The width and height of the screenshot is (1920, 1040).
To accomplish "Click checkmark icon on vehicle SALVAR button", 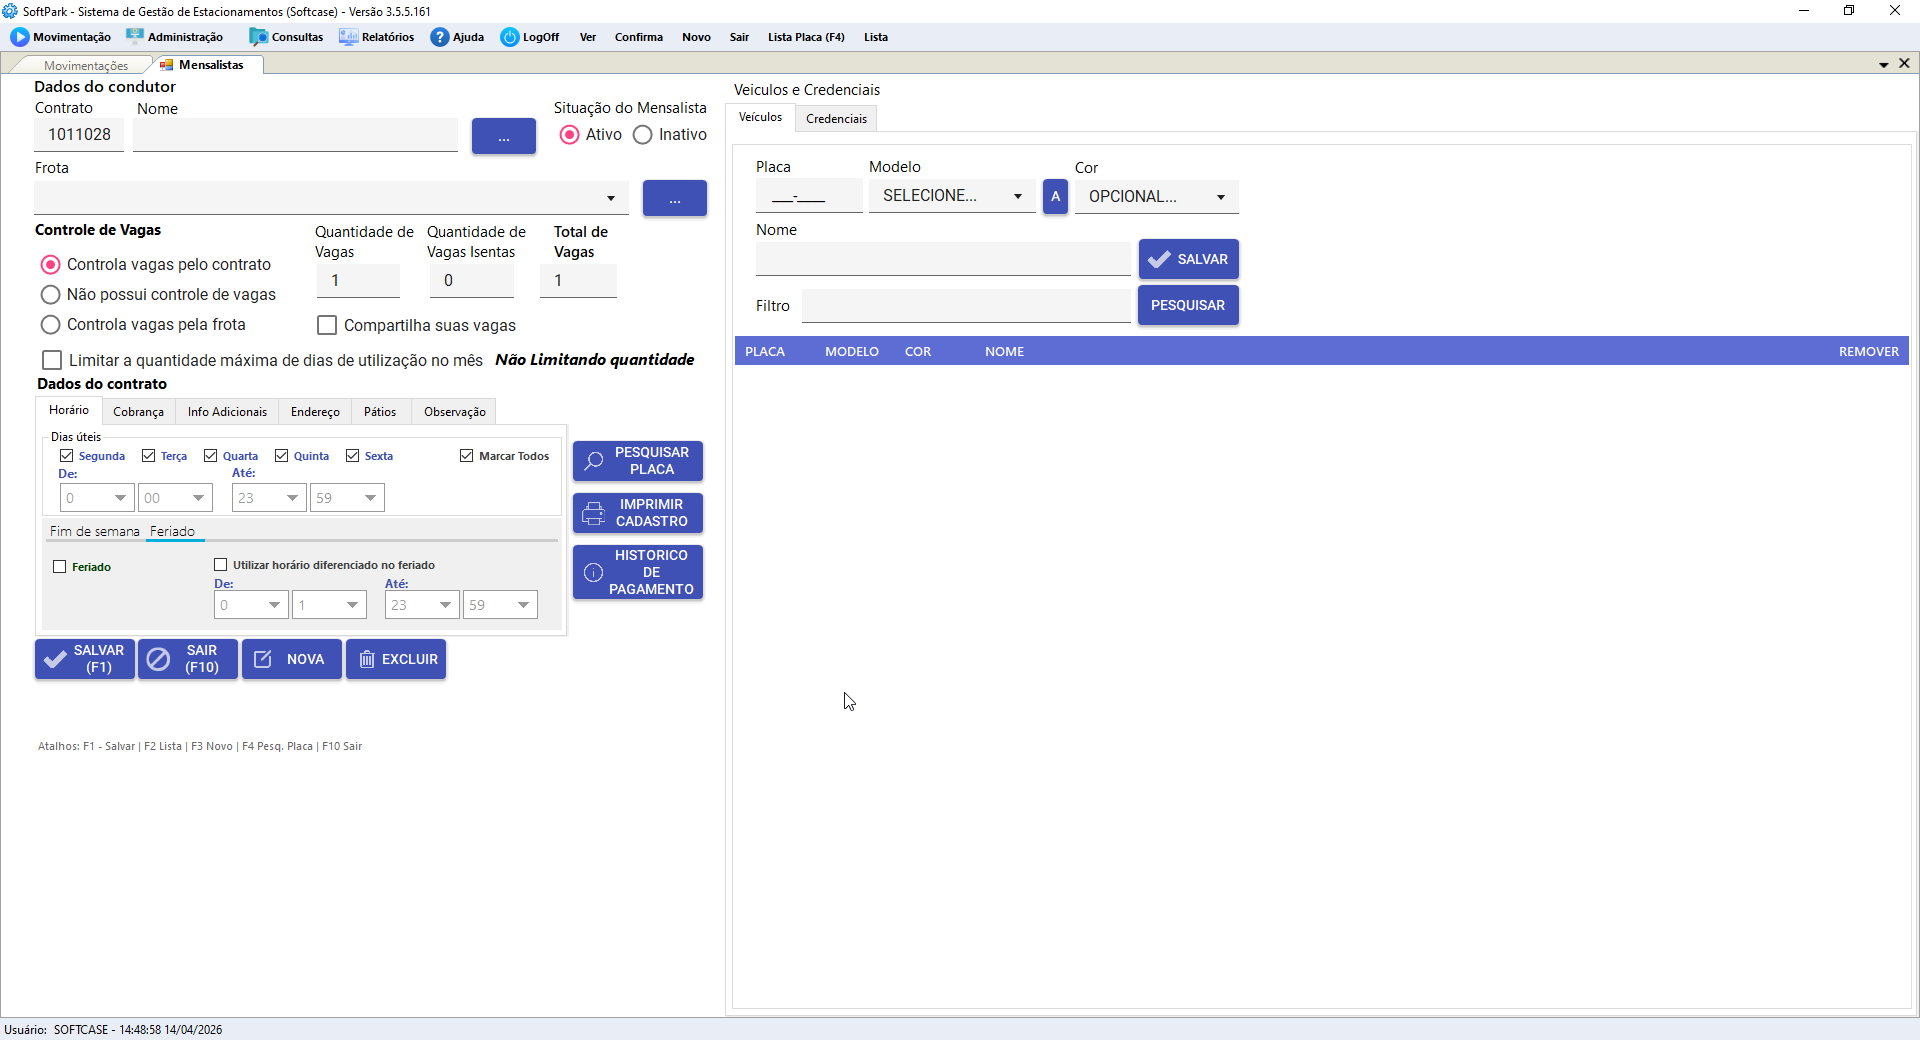I will point(1159,259).
